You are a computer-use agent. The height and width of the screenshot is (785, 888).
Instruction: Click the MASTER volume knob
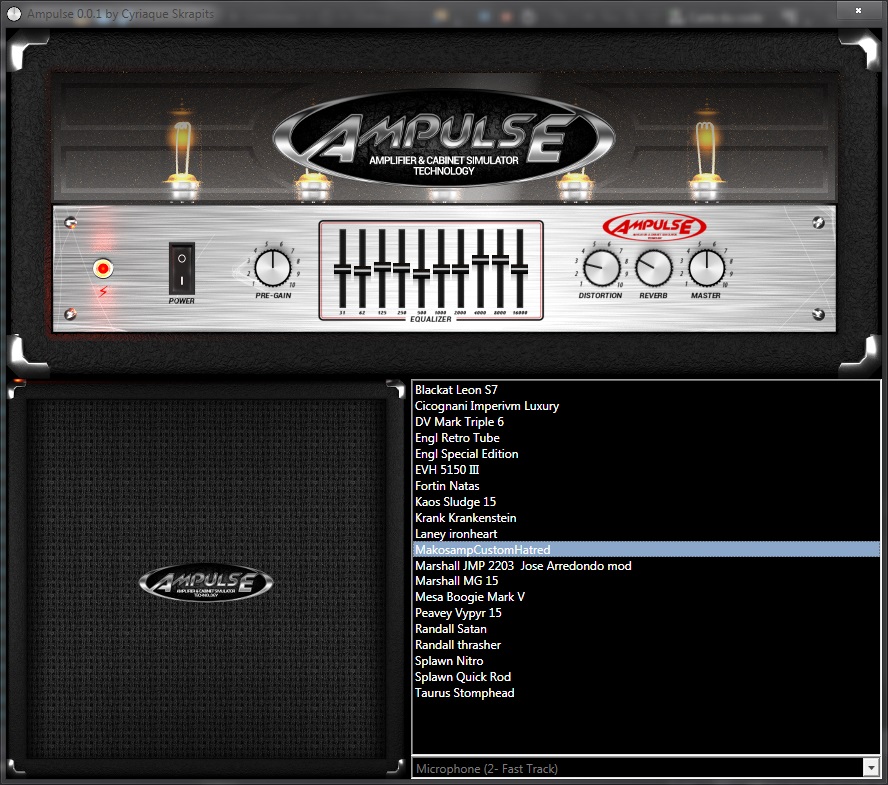(x=706, y=268)
